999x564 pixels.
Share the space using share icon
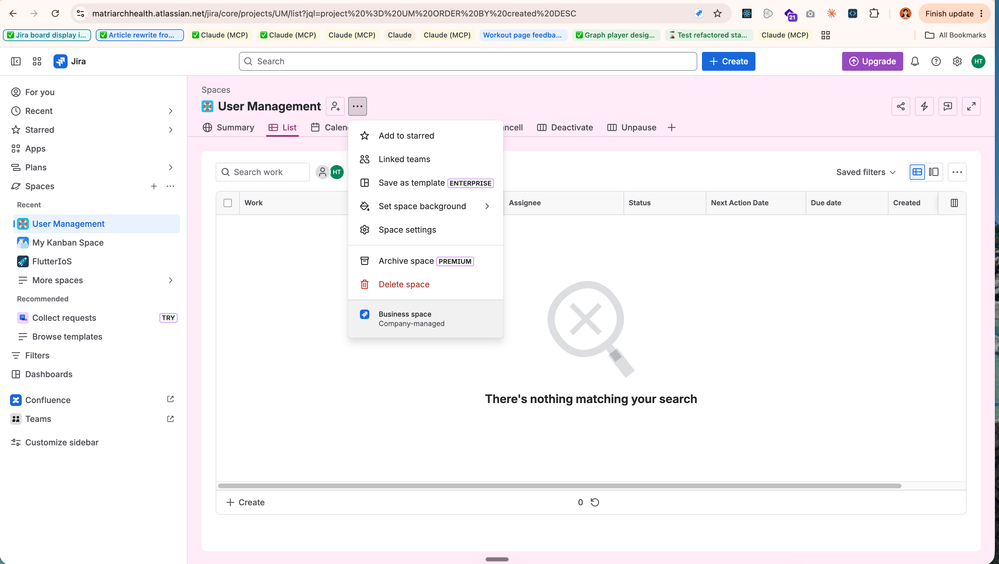tap(900, 106)
